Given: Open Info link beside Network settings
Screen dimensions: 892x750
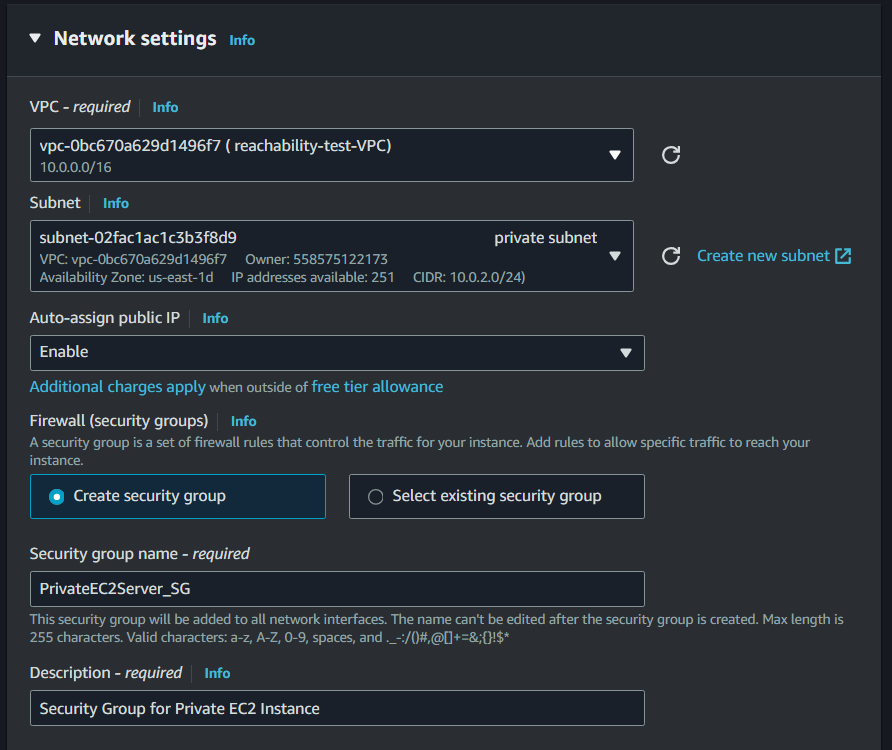Looking at the screenshot, I should [242, 40].
